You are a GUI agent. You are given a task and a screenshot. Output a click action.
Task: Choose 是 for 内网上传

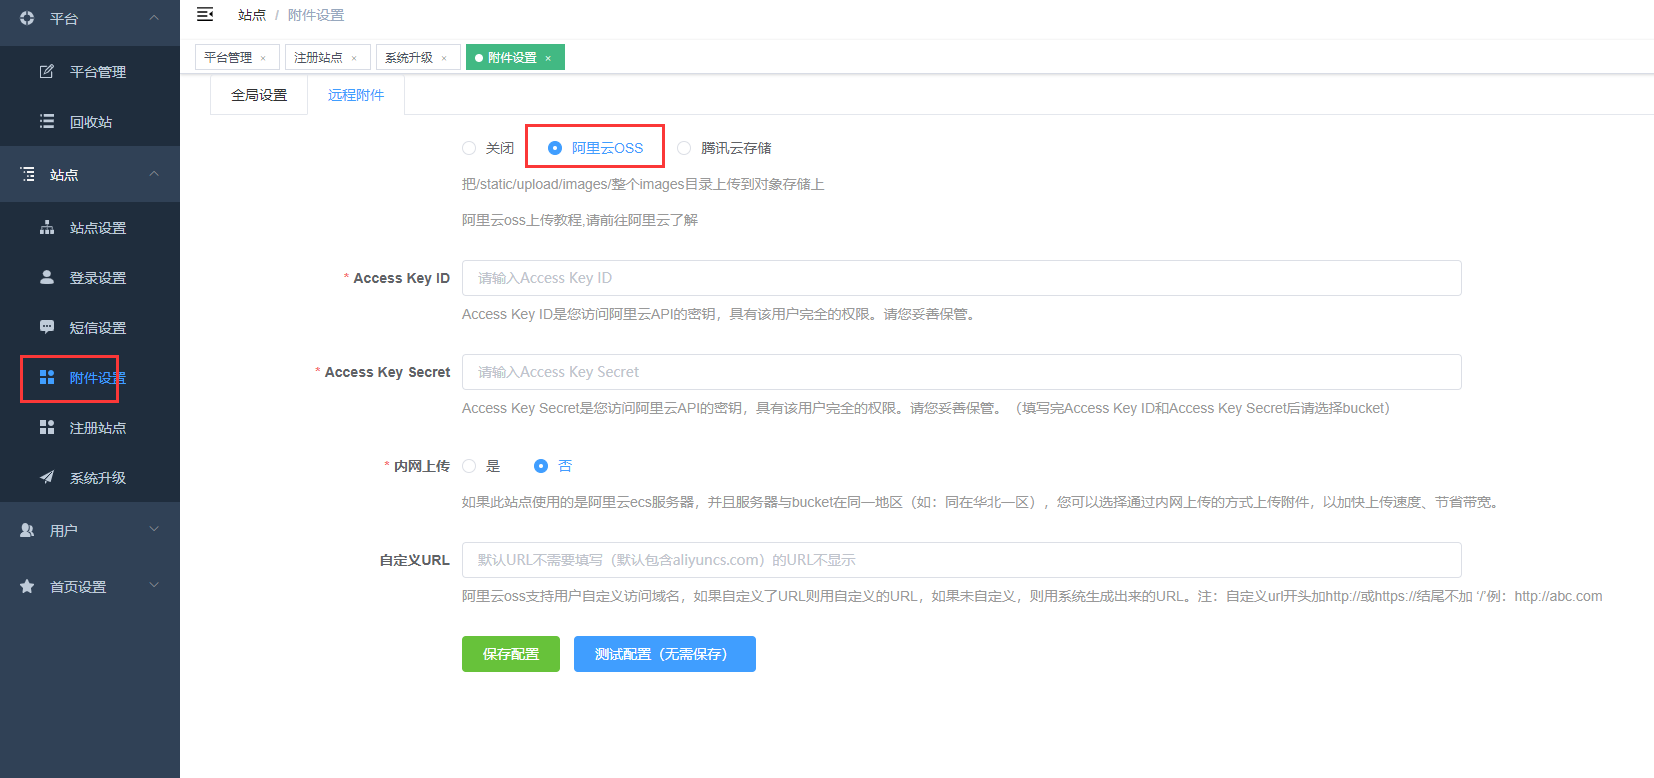(x=469, y=466)
